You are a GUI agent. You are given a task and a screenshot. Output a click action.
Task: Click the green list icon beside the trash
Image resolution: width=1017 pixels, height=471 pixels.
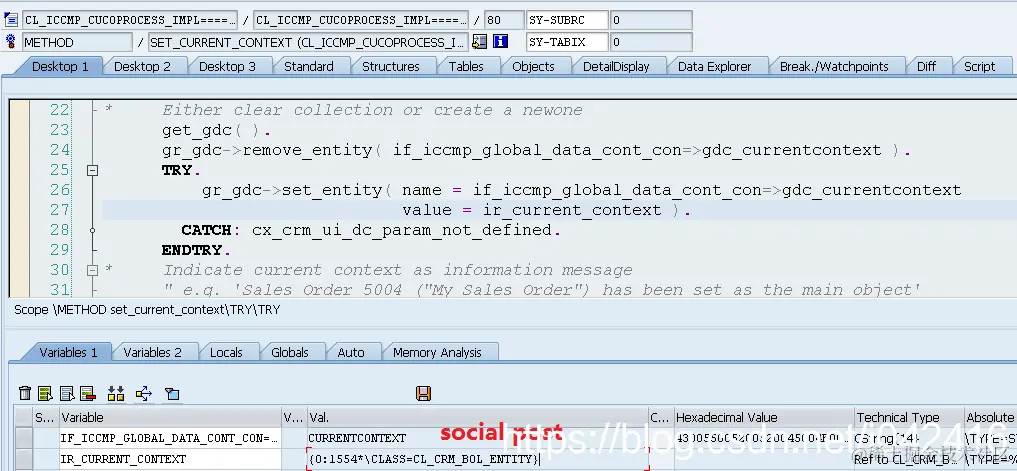45,393
